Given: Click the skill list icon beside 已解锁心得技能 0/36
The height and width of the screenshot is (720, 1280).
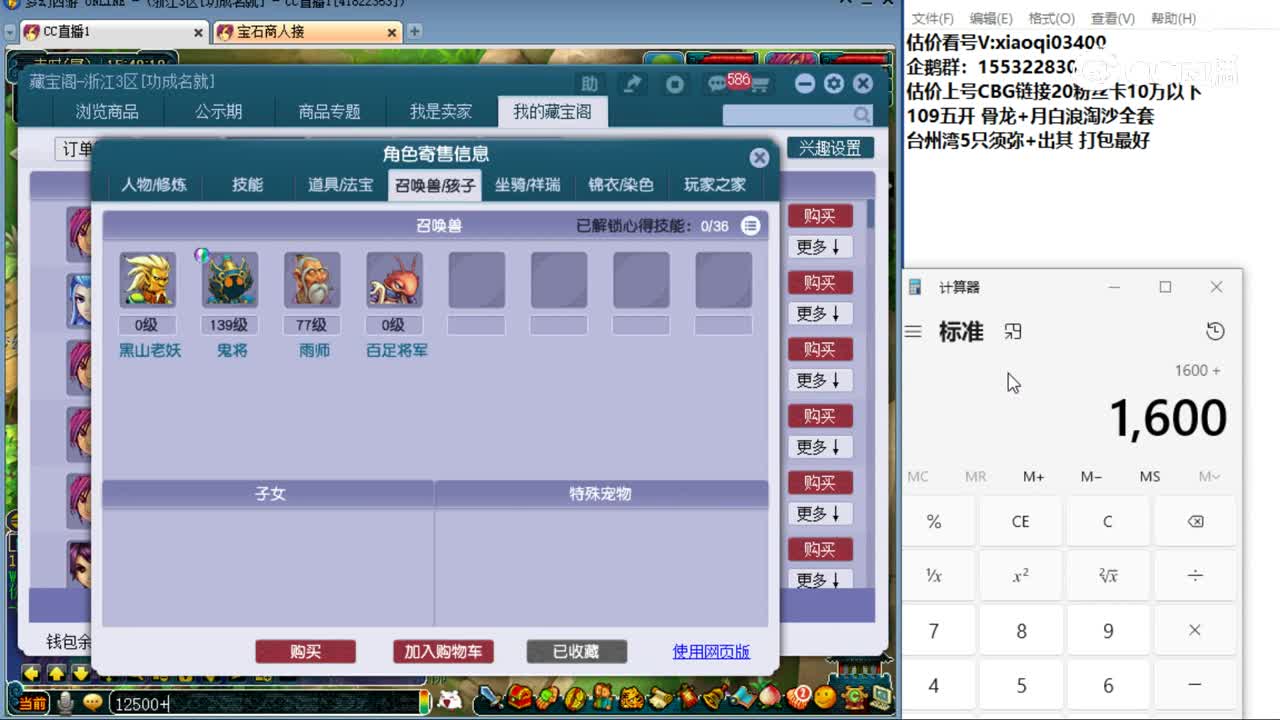Looking at the screenshot, I should (750, 226).
